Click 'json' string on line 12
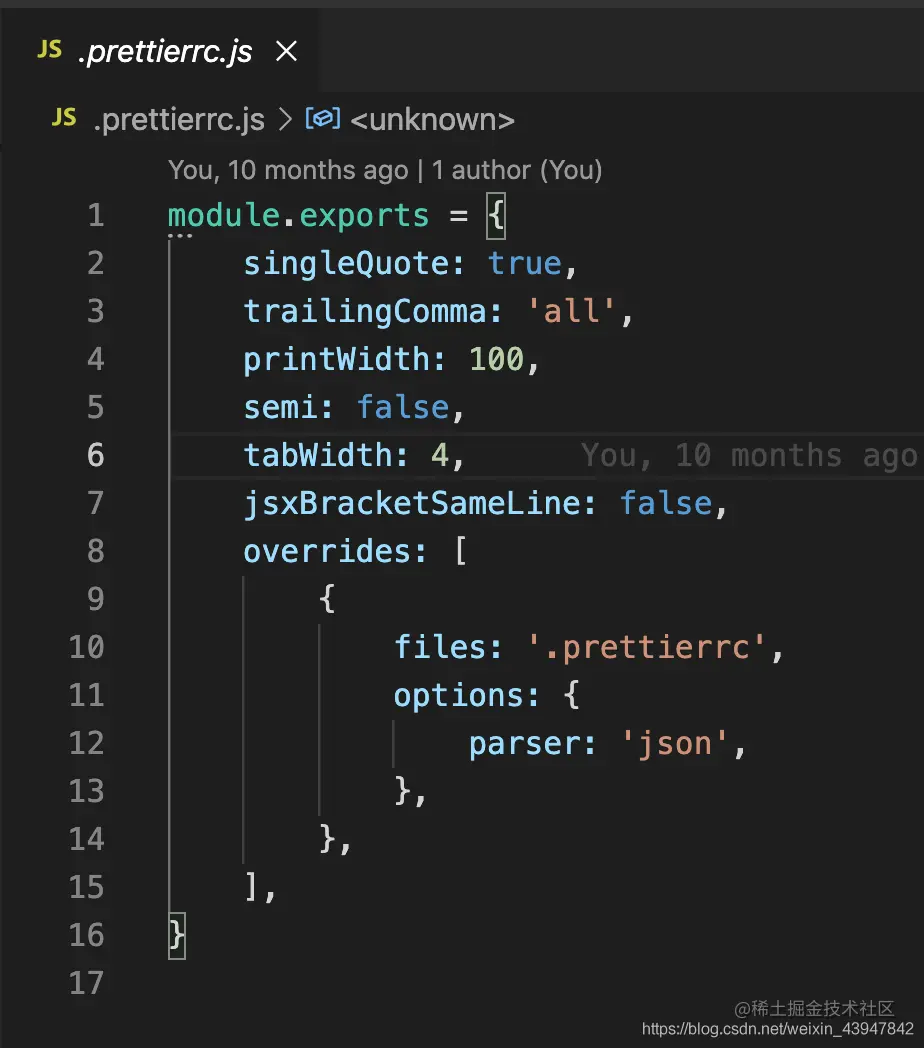 (675, 744)
